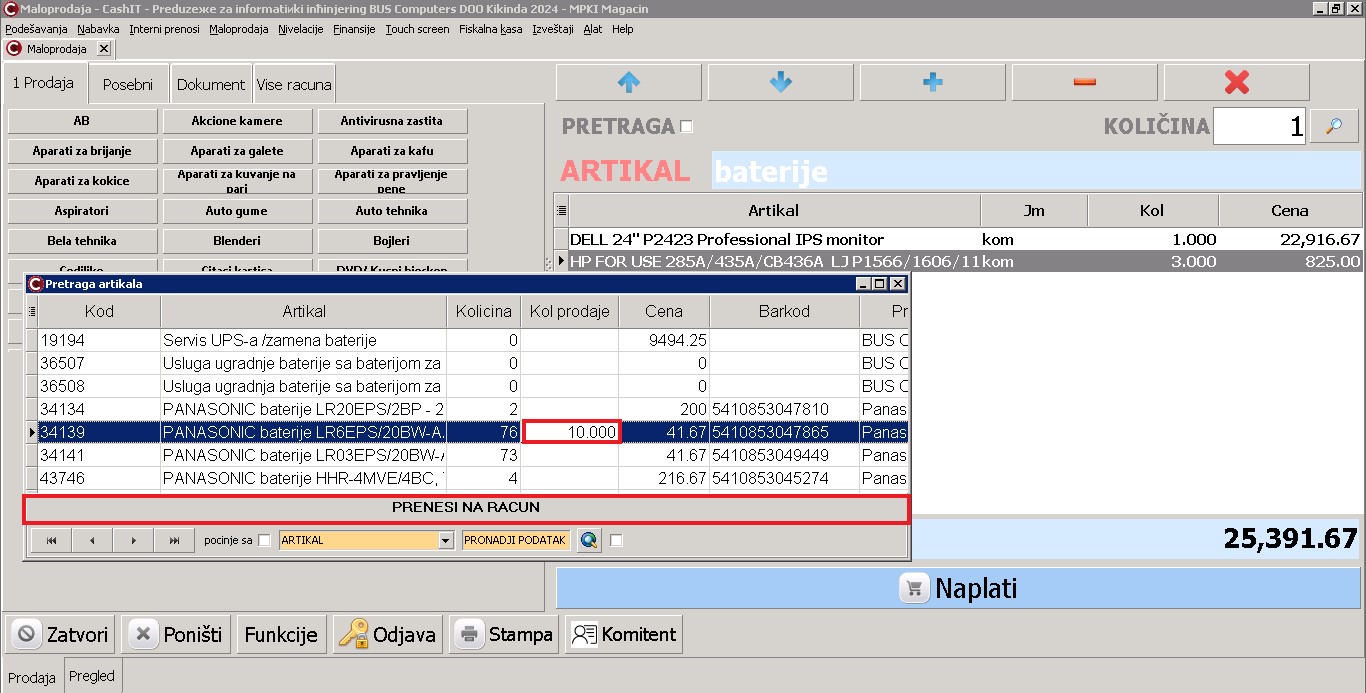Screen dimensions: 1366x693
Task: Select the Auto gume category
Action: pyautogui.click(x=237, y=211)
